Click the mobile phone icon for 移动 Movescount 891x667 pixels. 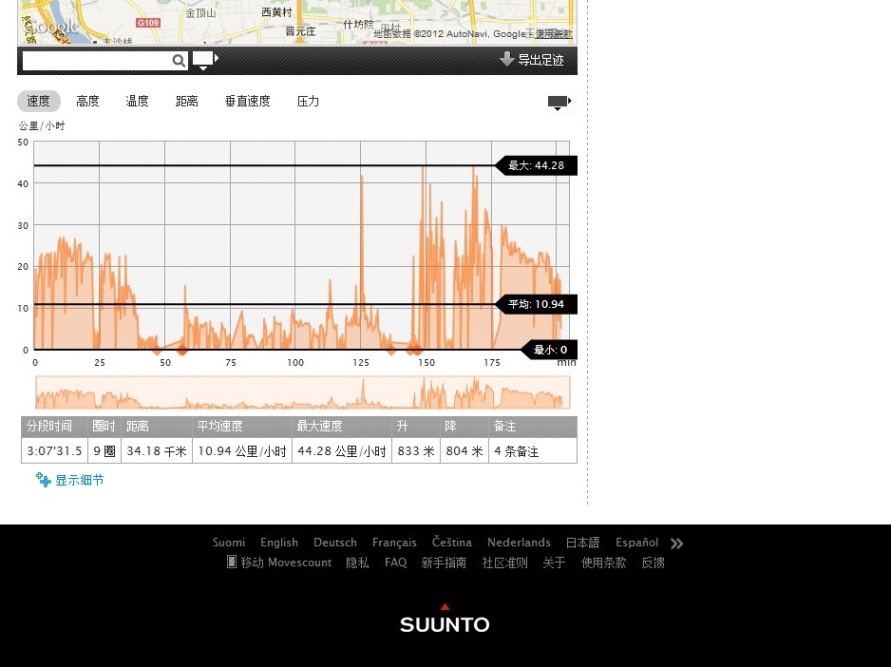232,562
